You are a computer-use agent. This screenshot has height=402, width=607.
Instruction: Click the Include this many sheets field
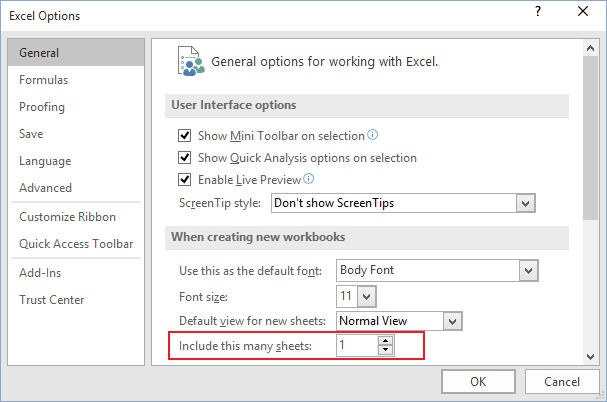(357, 345)
